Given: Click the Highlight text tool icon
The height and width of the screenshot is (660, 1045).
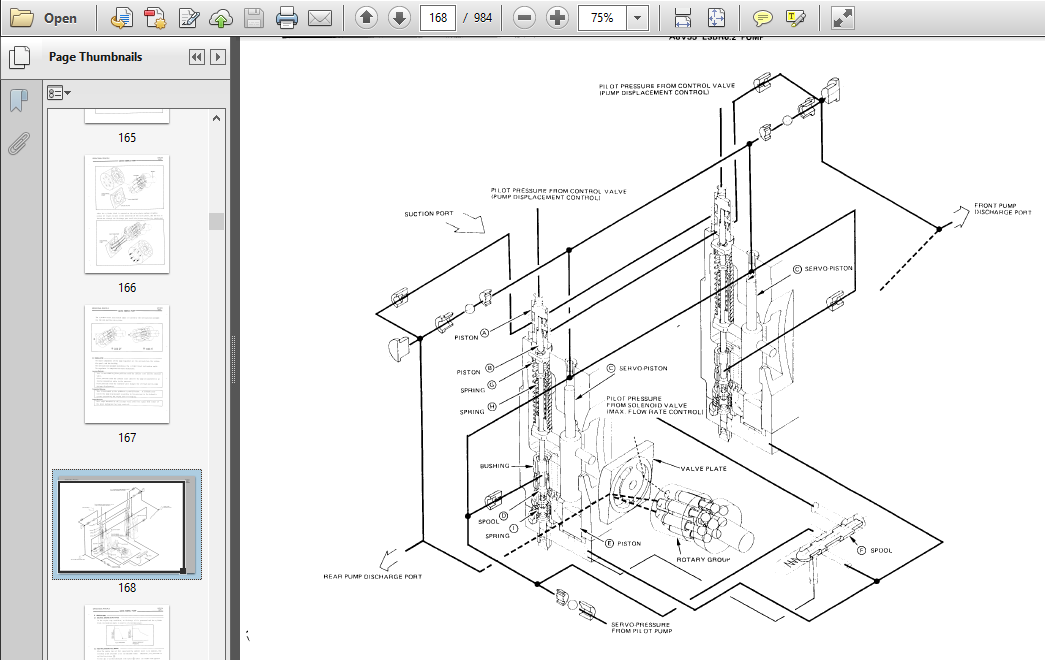Looking at the screenshot, I should (x=796, y=18).
